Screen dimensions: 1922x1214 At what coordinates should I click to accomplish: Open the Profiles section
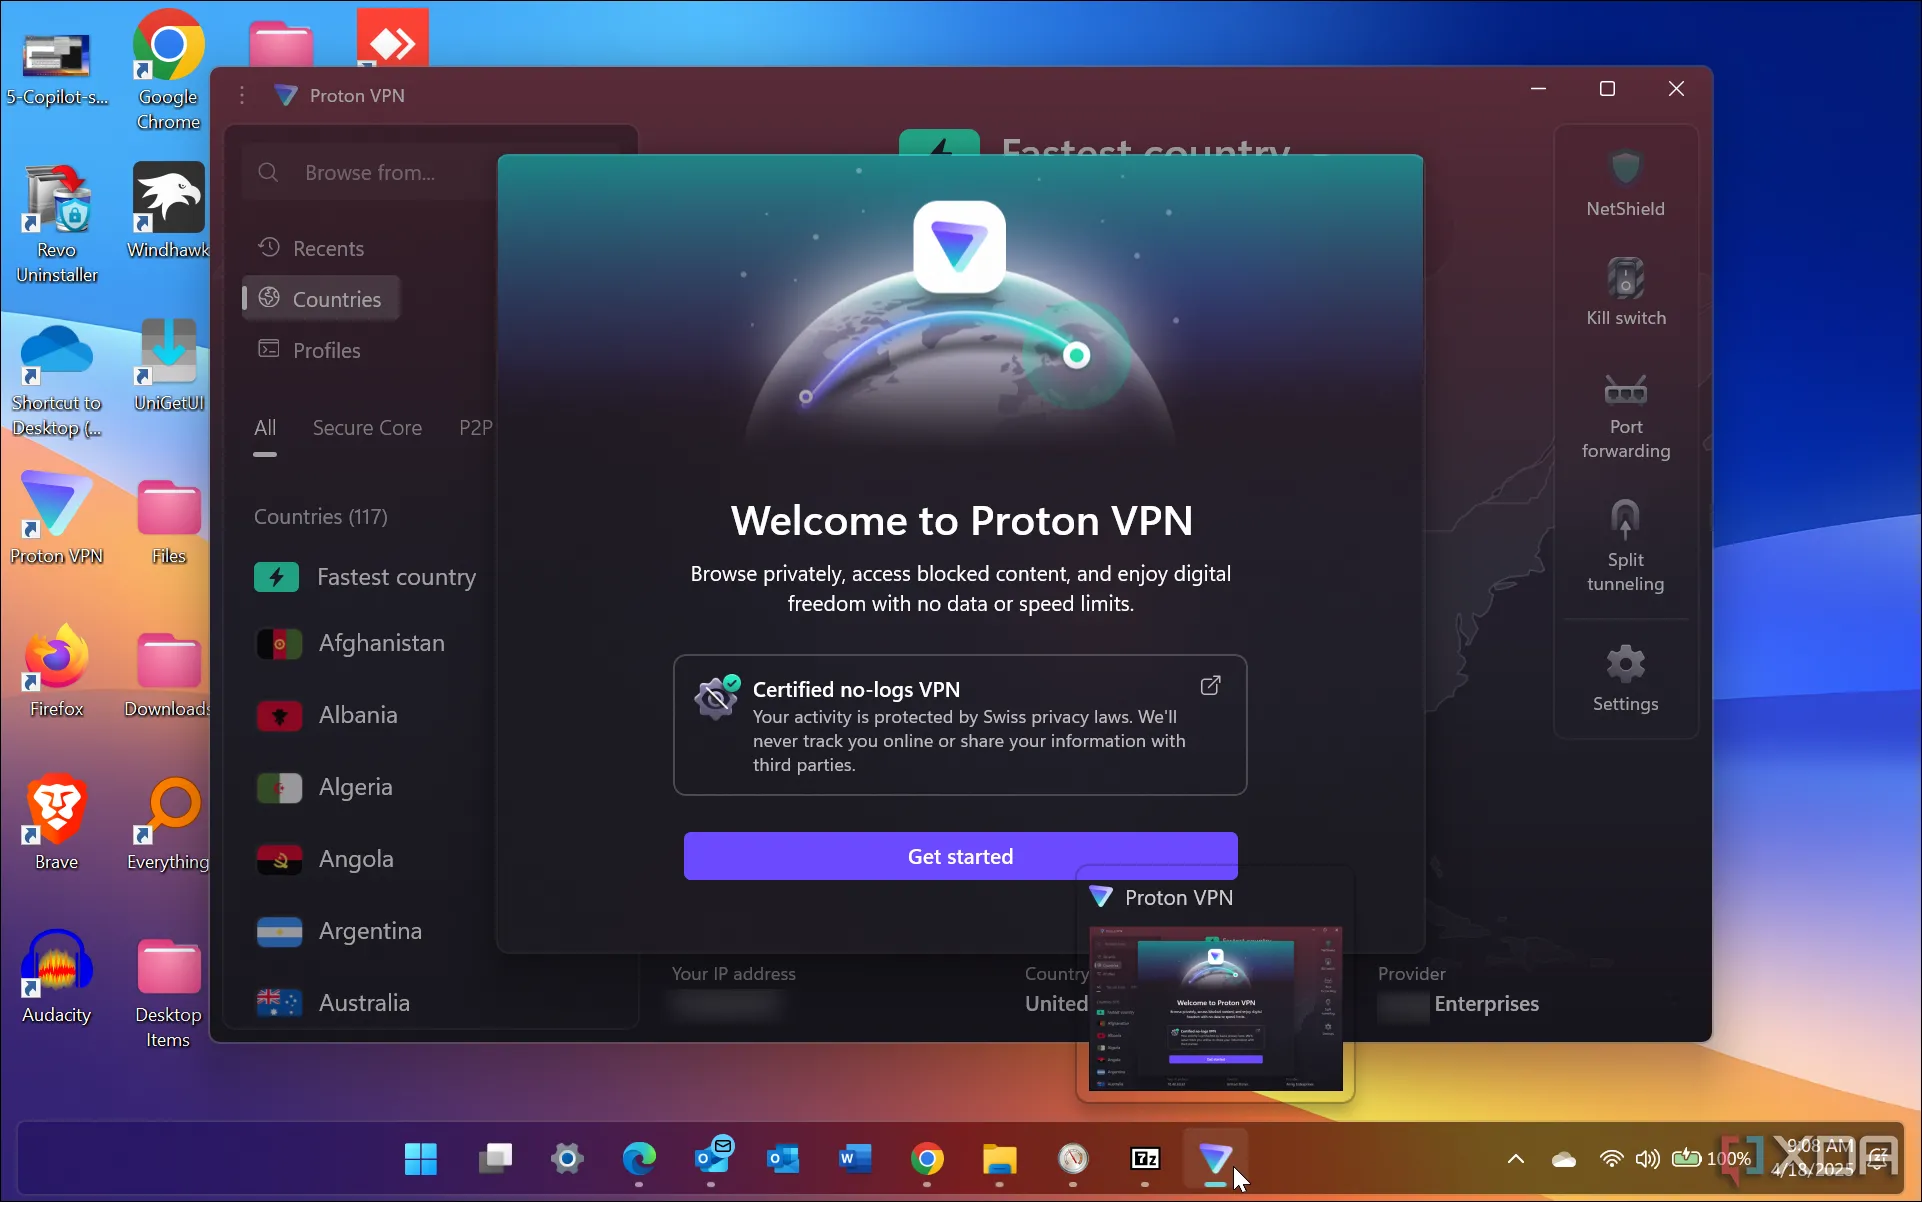[x=325, y=350]
